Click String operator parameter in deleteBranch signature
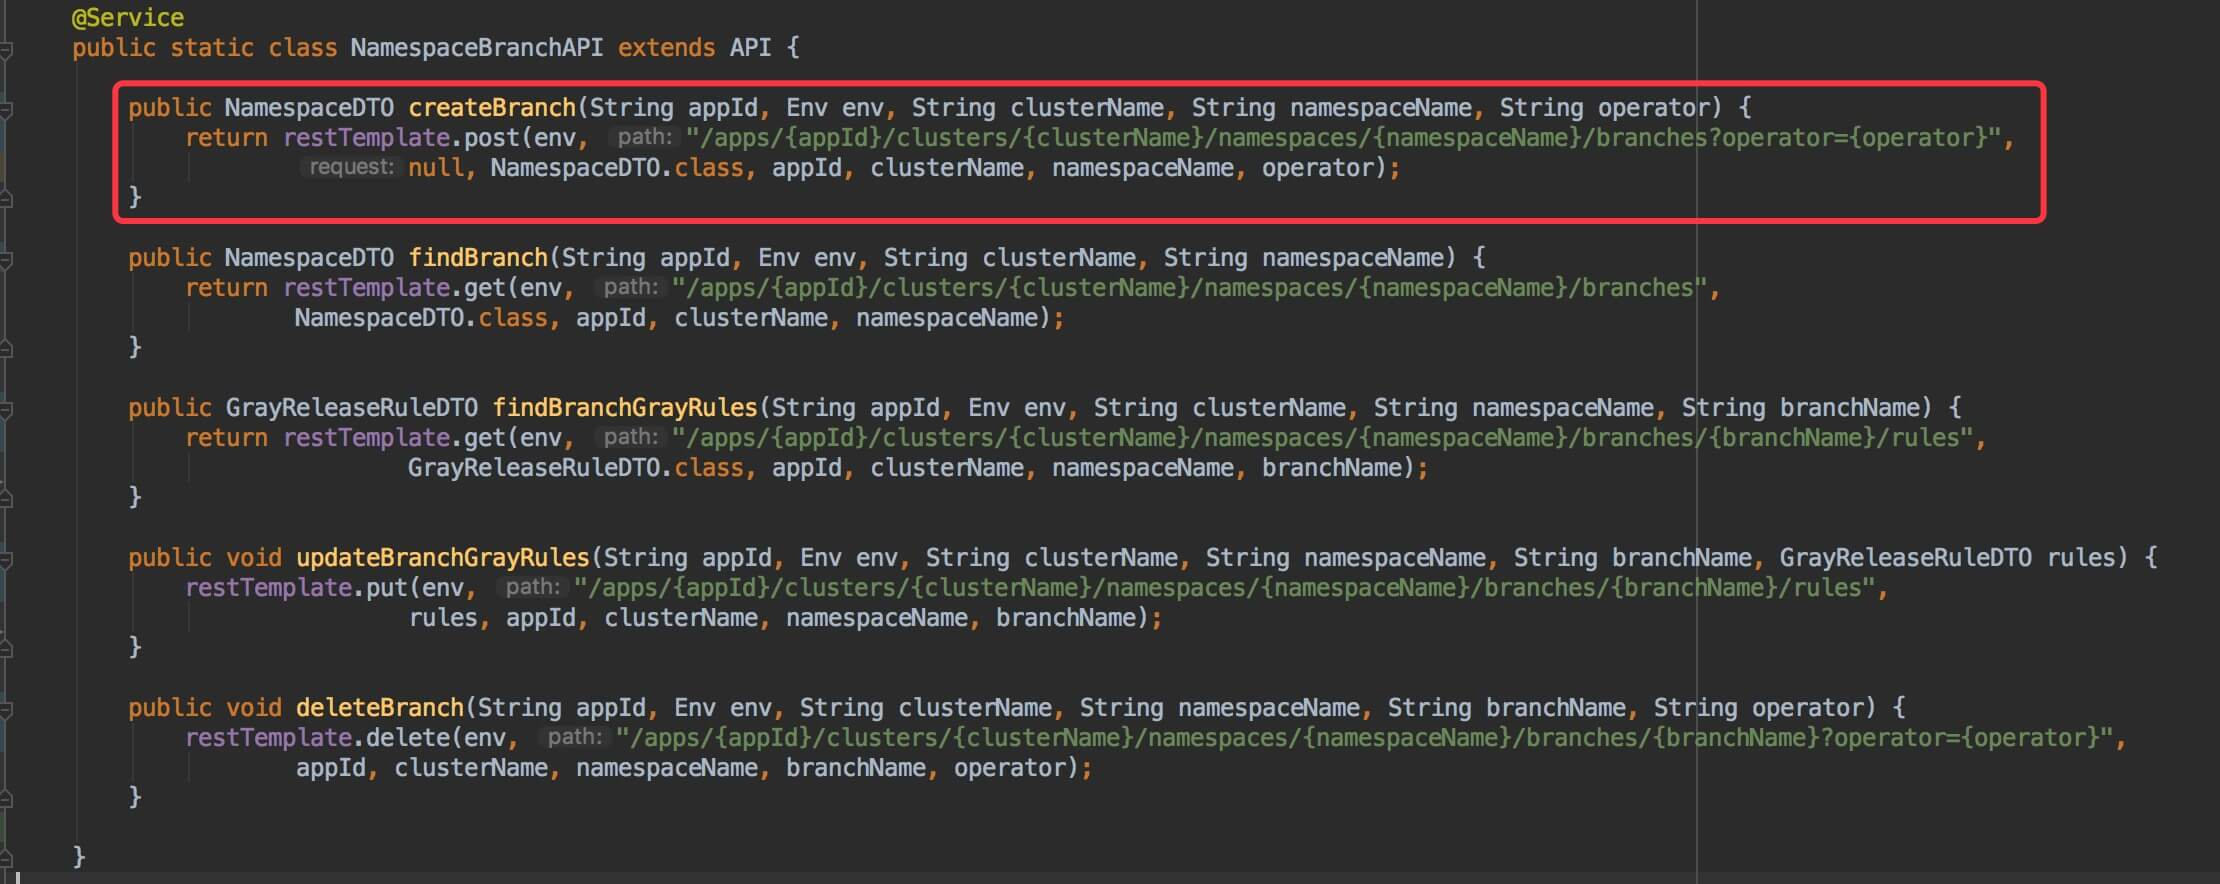Screen dimensions: 2220x884 (1759, 708)
